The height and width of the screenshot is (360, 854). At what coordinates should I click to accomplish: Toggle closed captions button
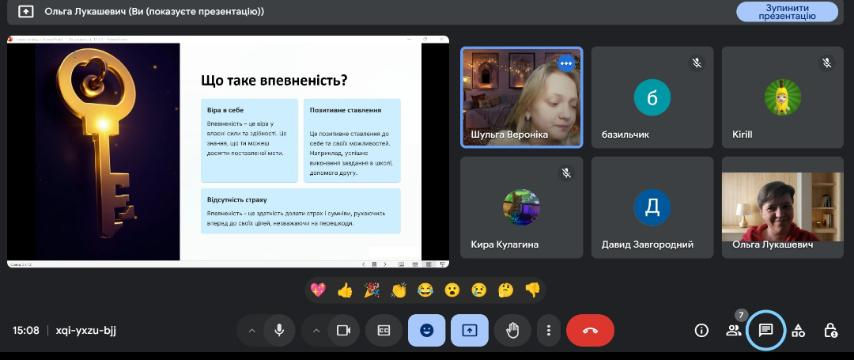pos(384,330)
